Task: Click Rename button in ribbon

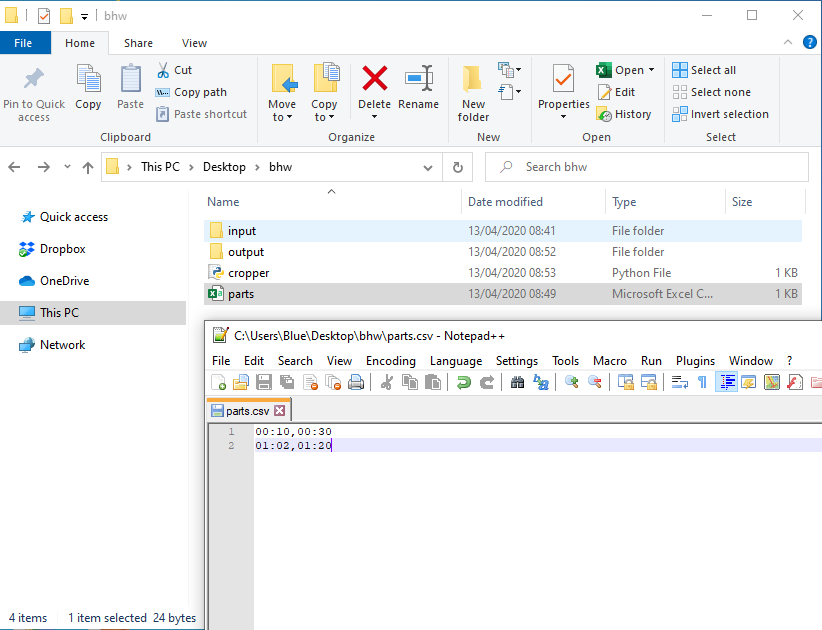Action: point(418,88)
